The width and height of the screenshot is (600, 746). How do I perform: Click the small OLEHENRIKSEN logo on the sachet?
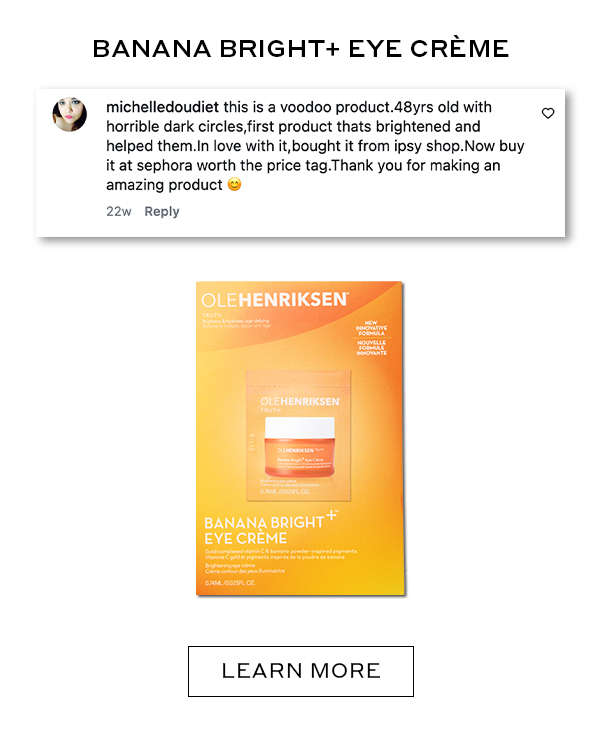(300, 402)
